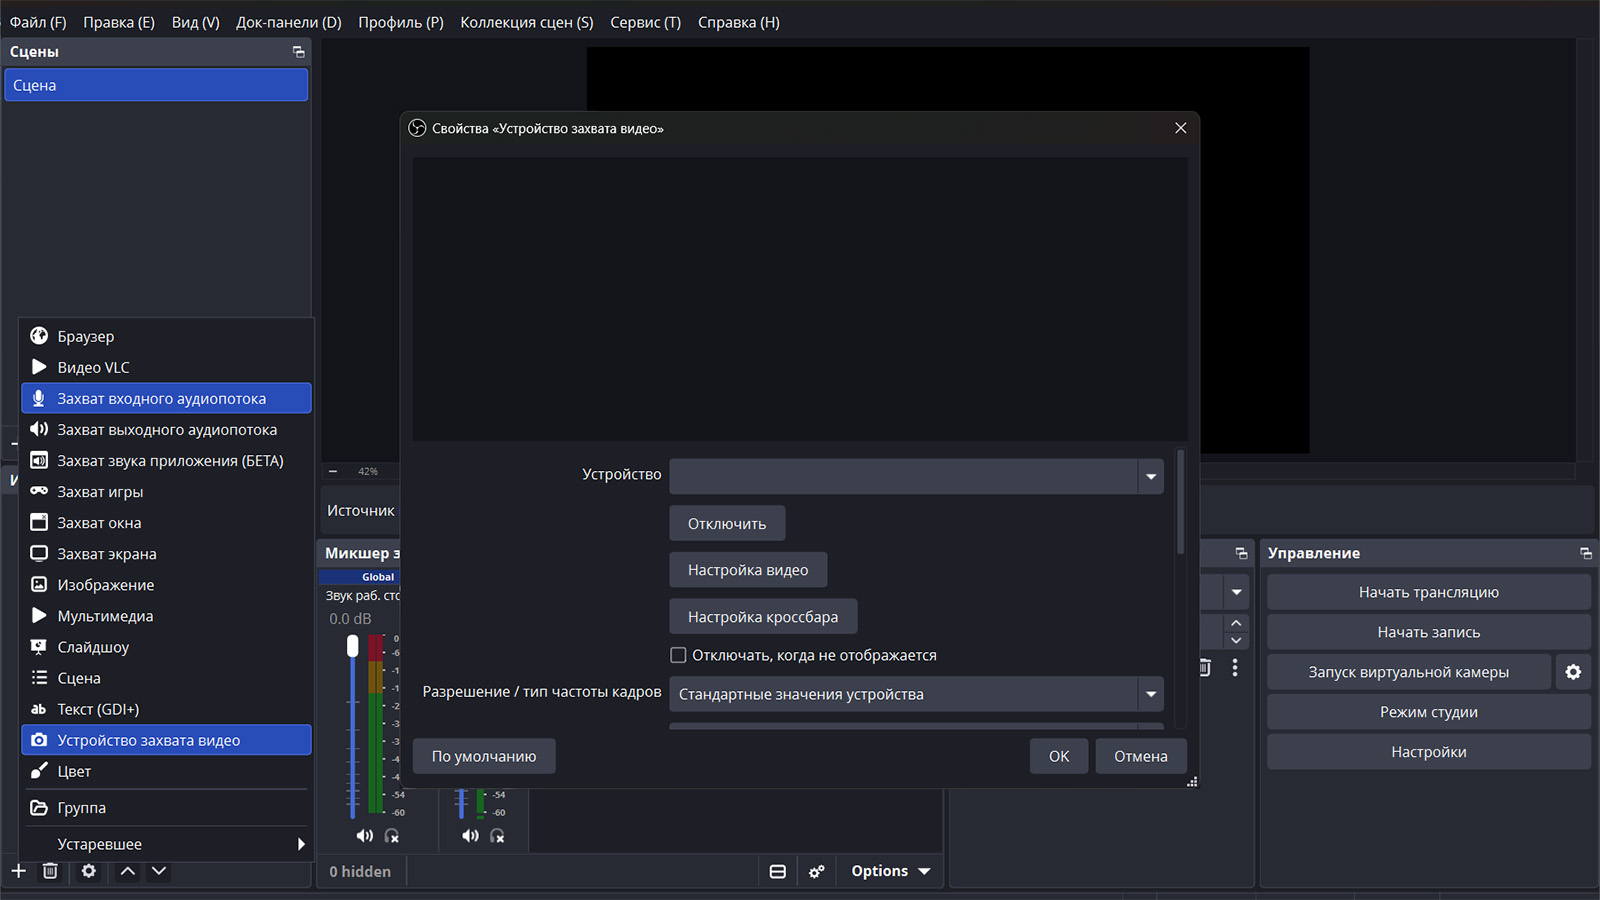The height and width of the screenshot is (900, 1600).
Task: Open source properties gear icon
Action: click(89, 871)
